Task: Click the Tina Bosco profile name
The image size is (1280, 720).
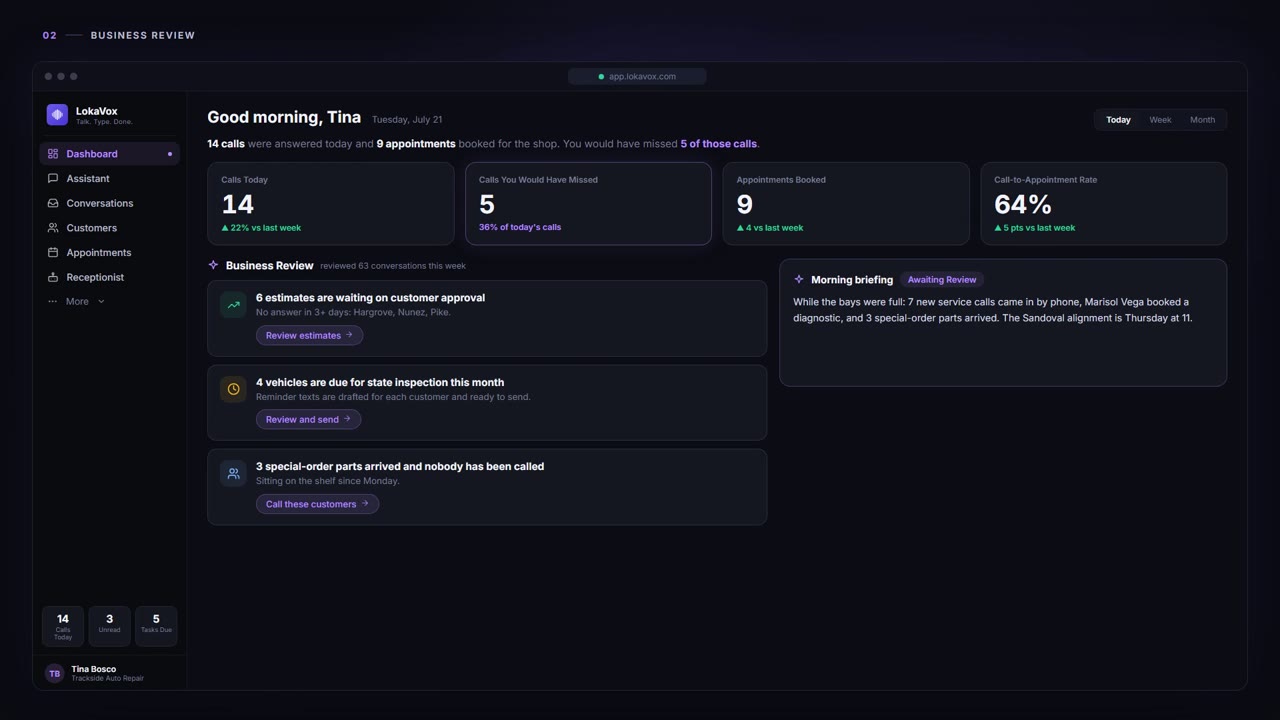Action: click(x=93, y=669)
